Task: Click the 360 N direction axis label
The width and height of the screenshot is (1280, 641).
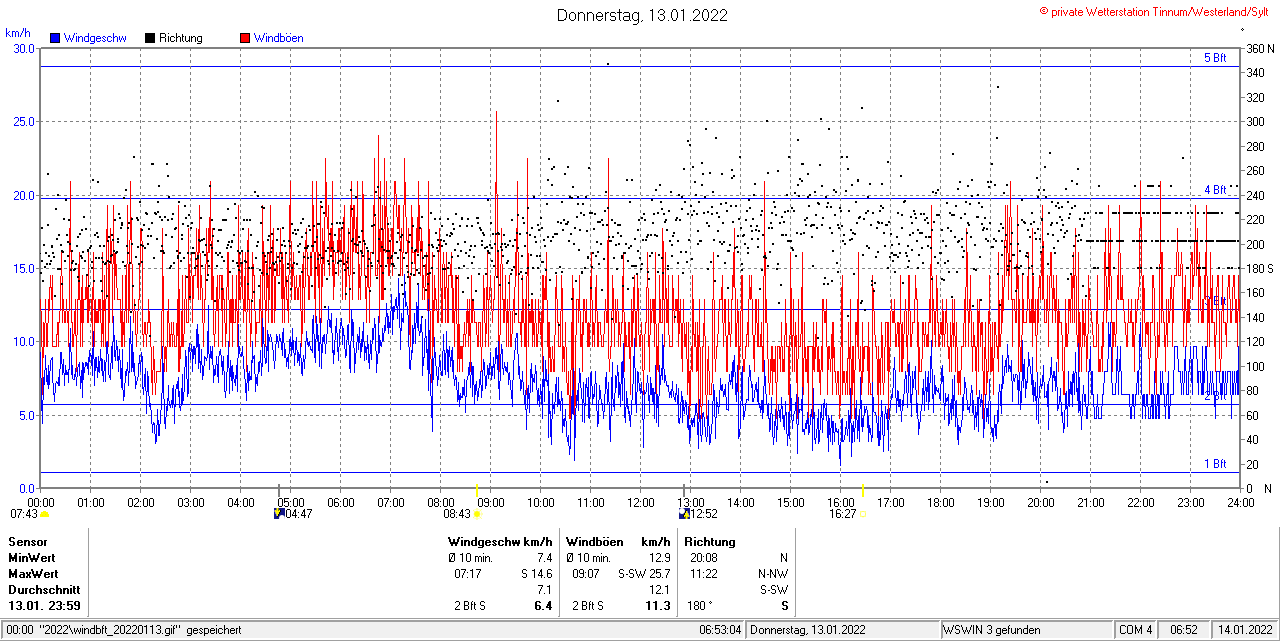Action: pos(1259,48)
